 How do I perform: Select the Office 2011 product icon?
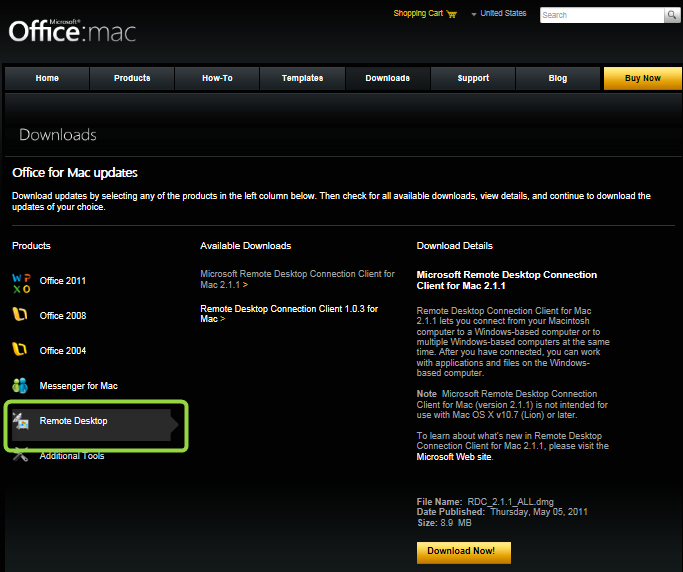click(x=21, y=283)
